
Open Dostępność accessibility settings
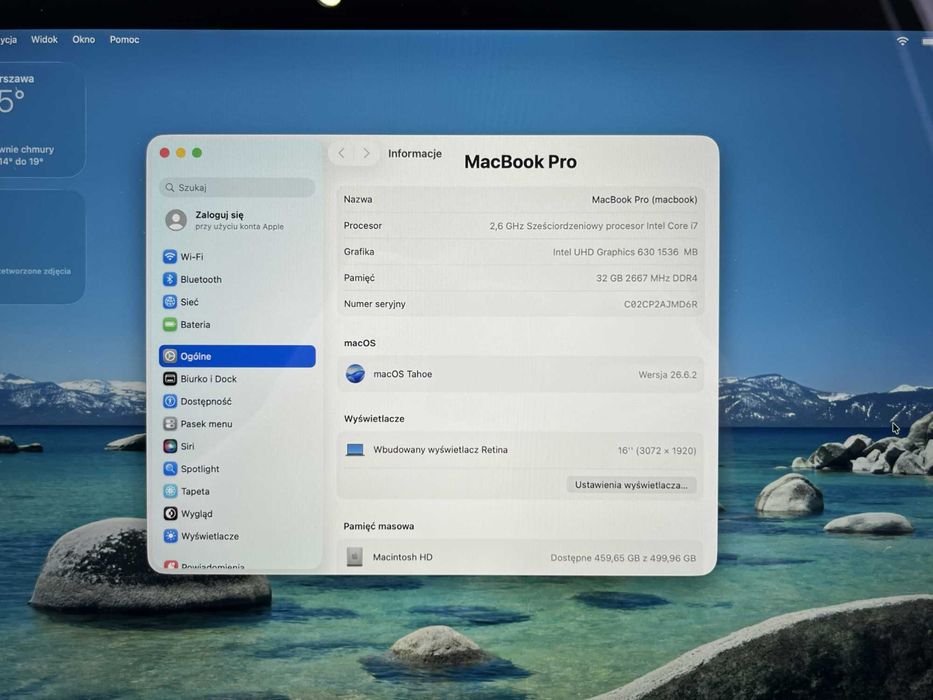click(206, 401)
